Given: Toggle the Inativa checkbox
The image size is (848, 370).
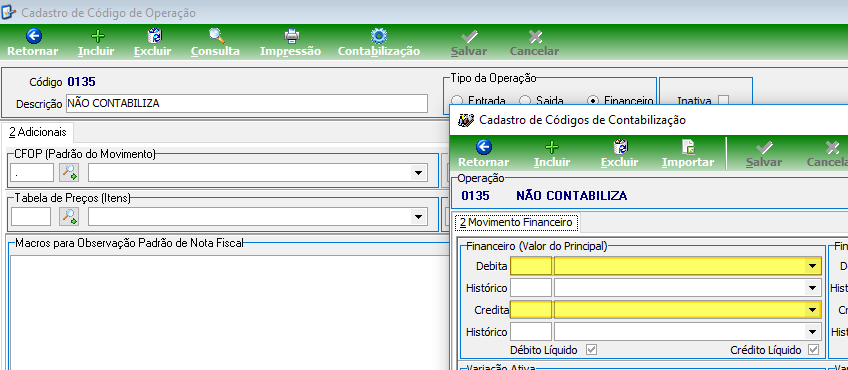Looking at the screenshot, I should 723,101.
